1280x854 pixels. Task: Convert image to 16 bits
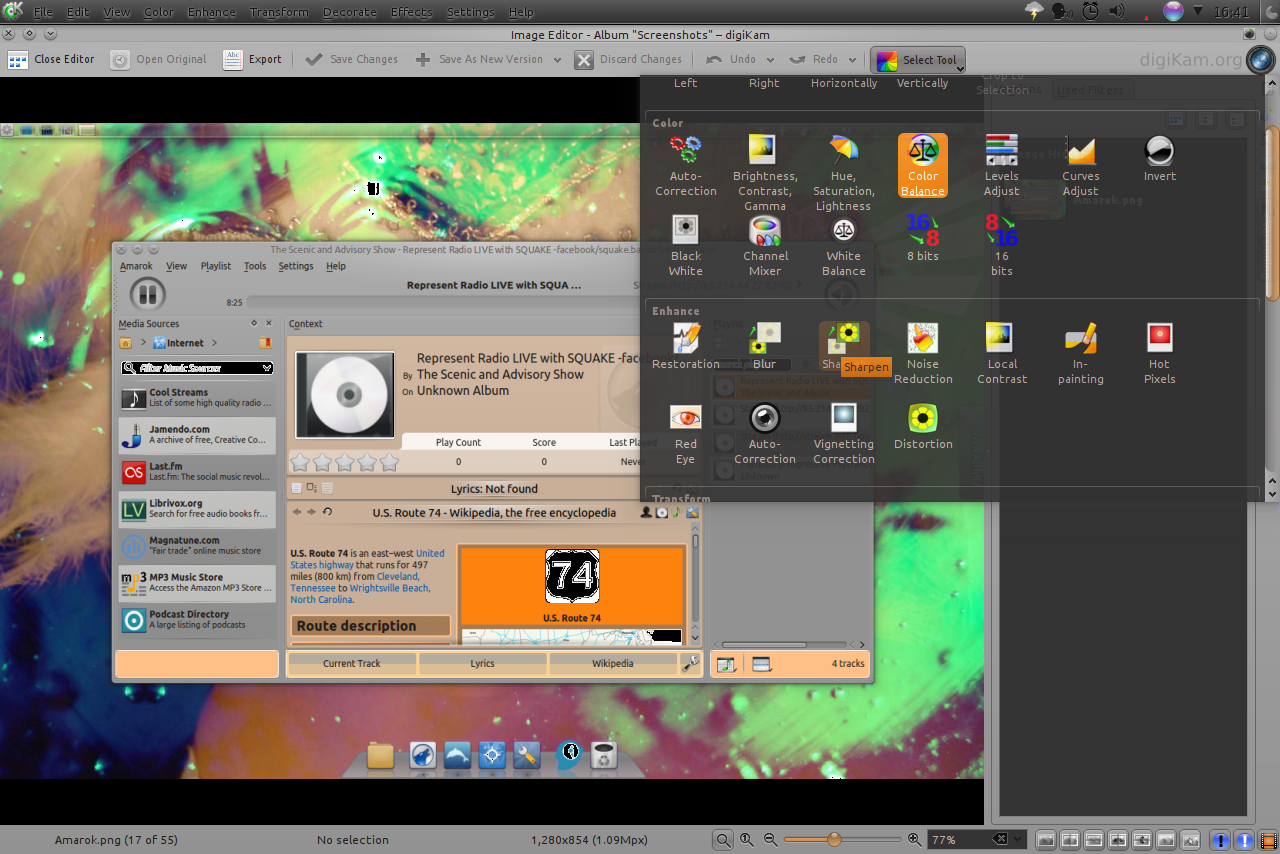[x=1001, y=246]
